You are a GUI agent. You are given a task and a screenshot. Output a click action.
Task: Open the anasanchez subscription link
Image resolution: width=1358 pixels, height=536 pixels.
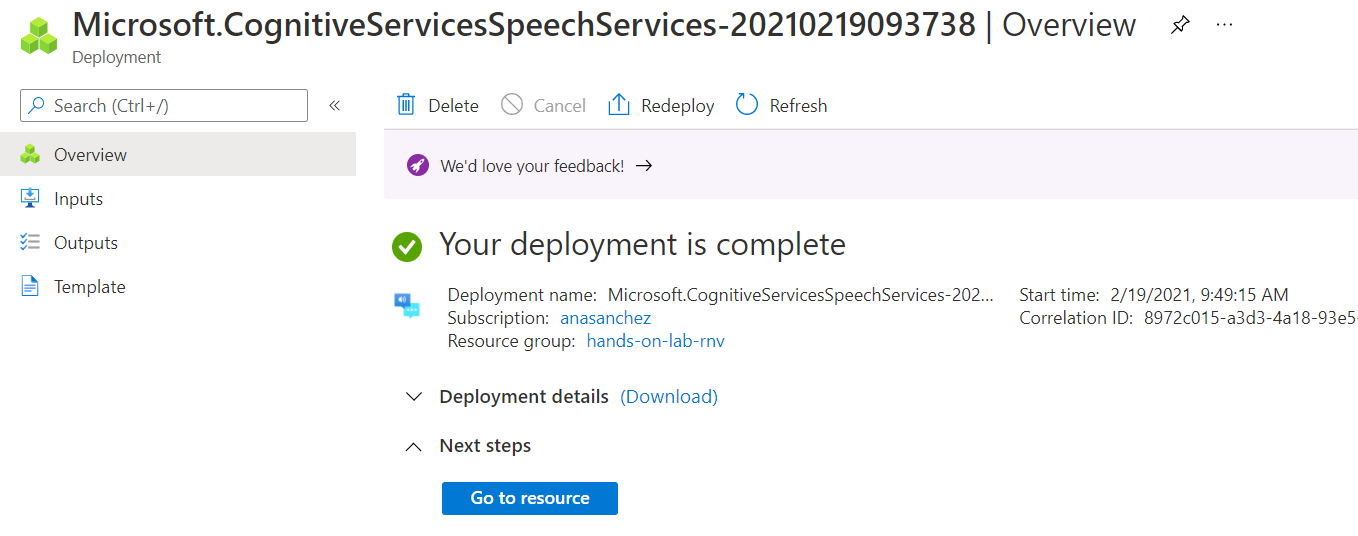[x=605, y=318]
